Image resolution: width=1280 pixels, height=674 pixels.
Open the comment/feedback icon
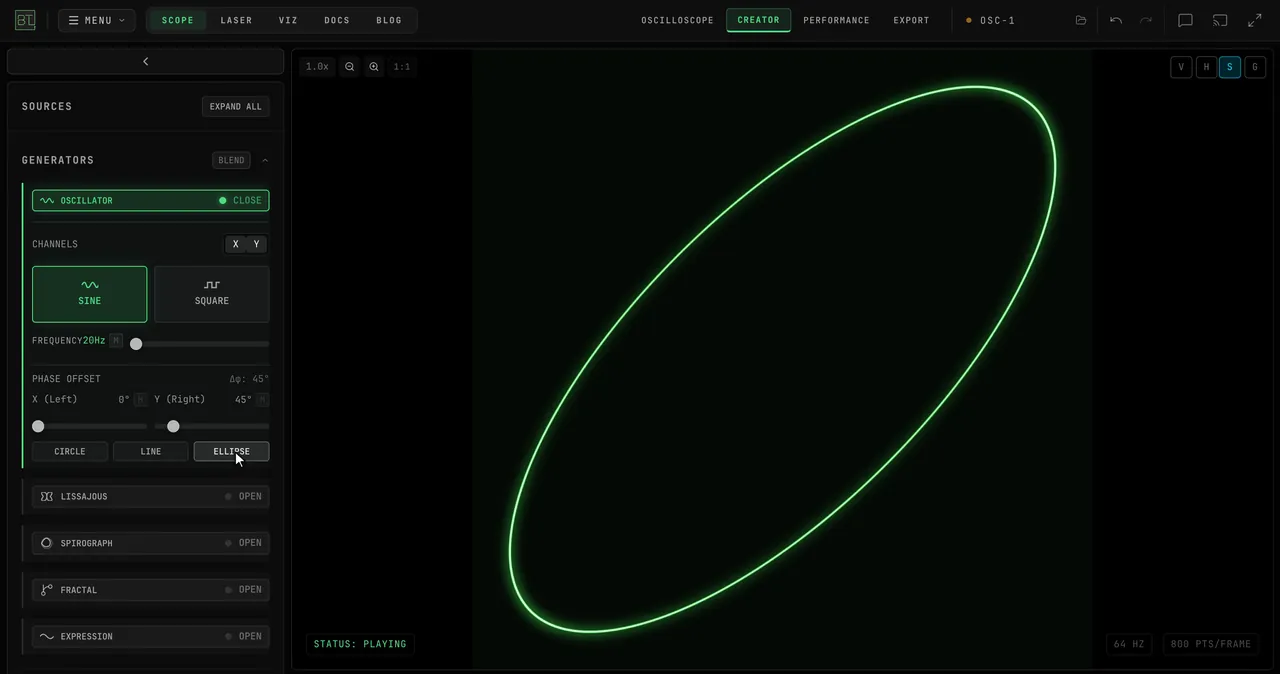pos(1185,20)
